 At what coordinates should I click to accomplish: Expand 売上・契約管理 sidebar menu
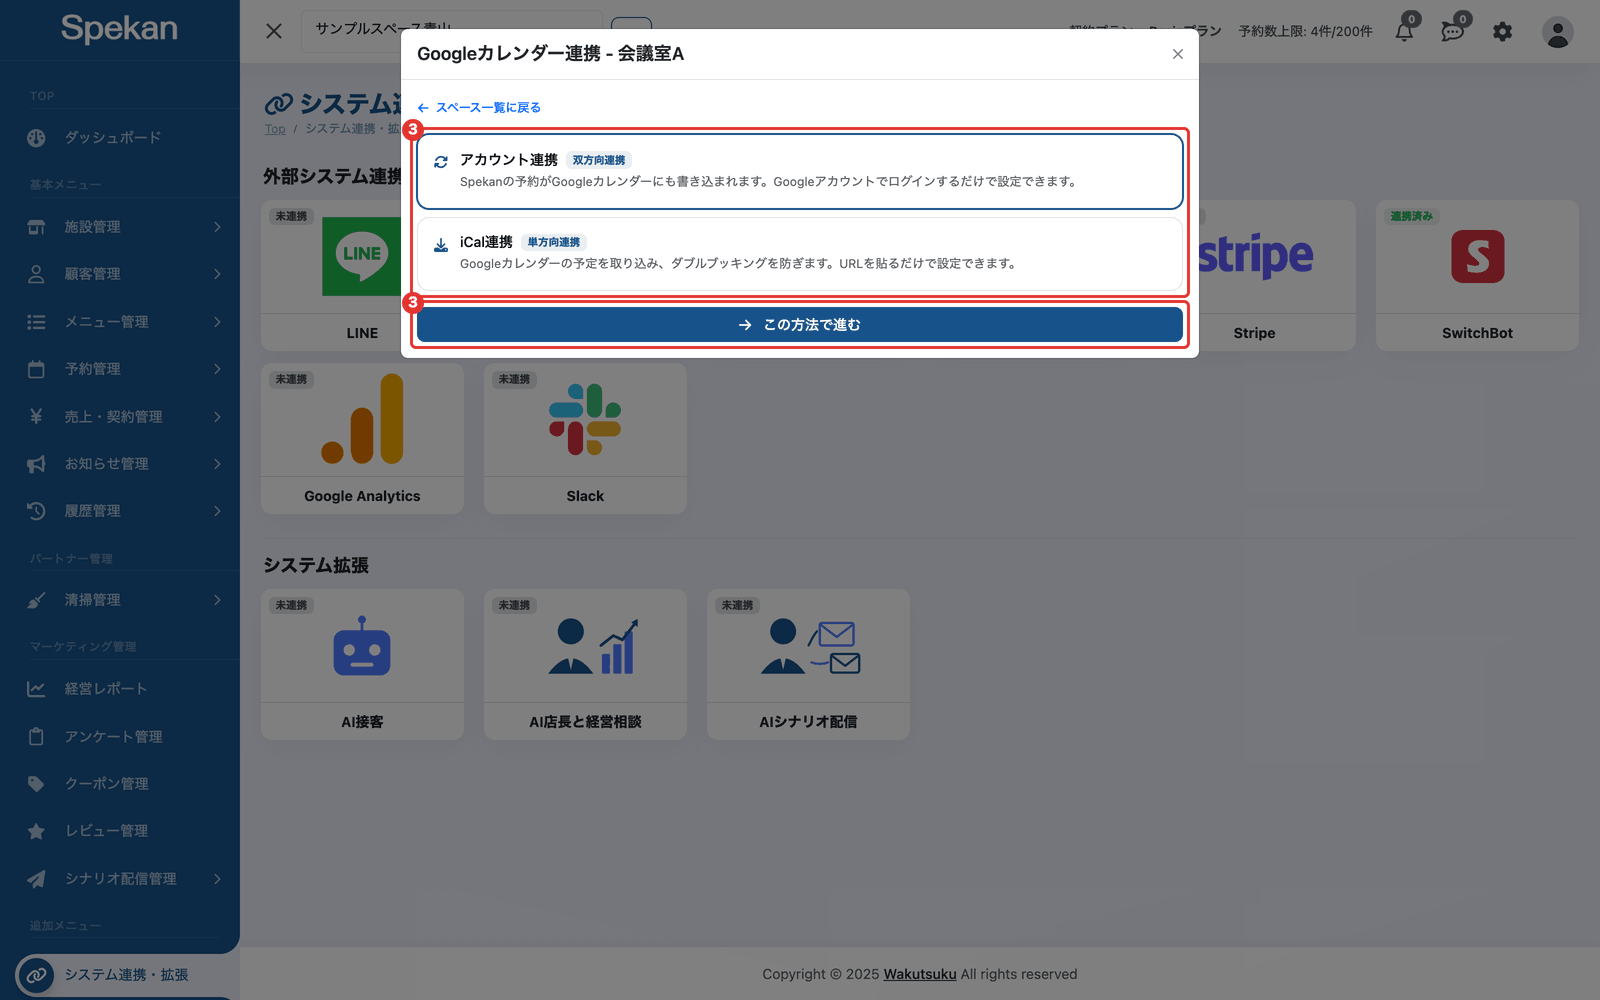120,417
